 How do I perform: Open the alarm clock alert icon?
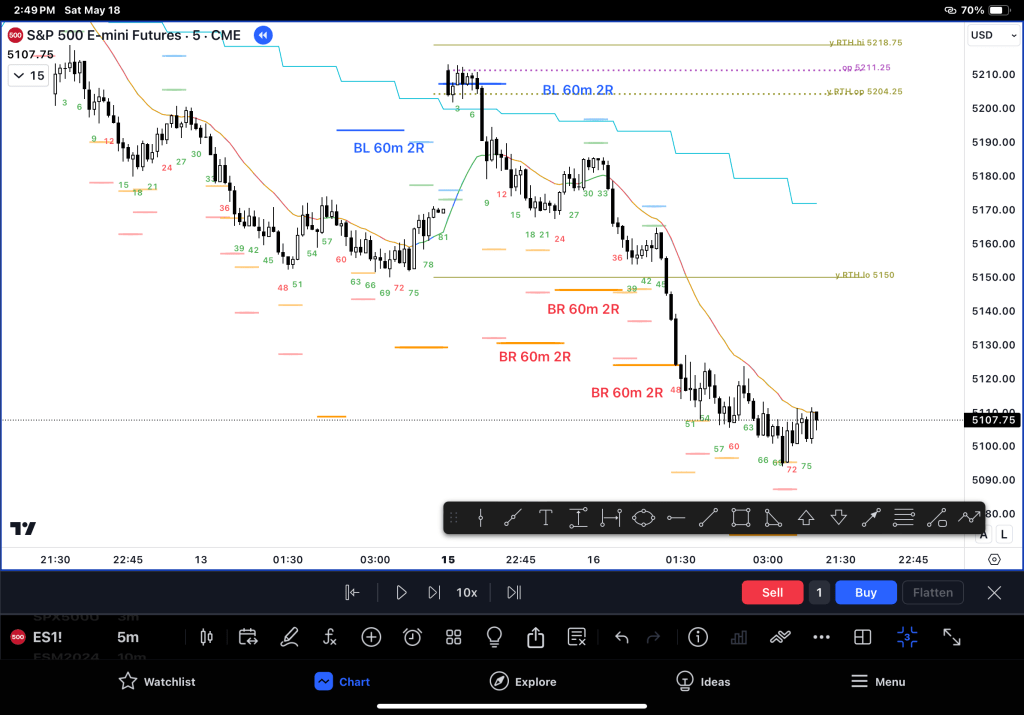[412, 637]
